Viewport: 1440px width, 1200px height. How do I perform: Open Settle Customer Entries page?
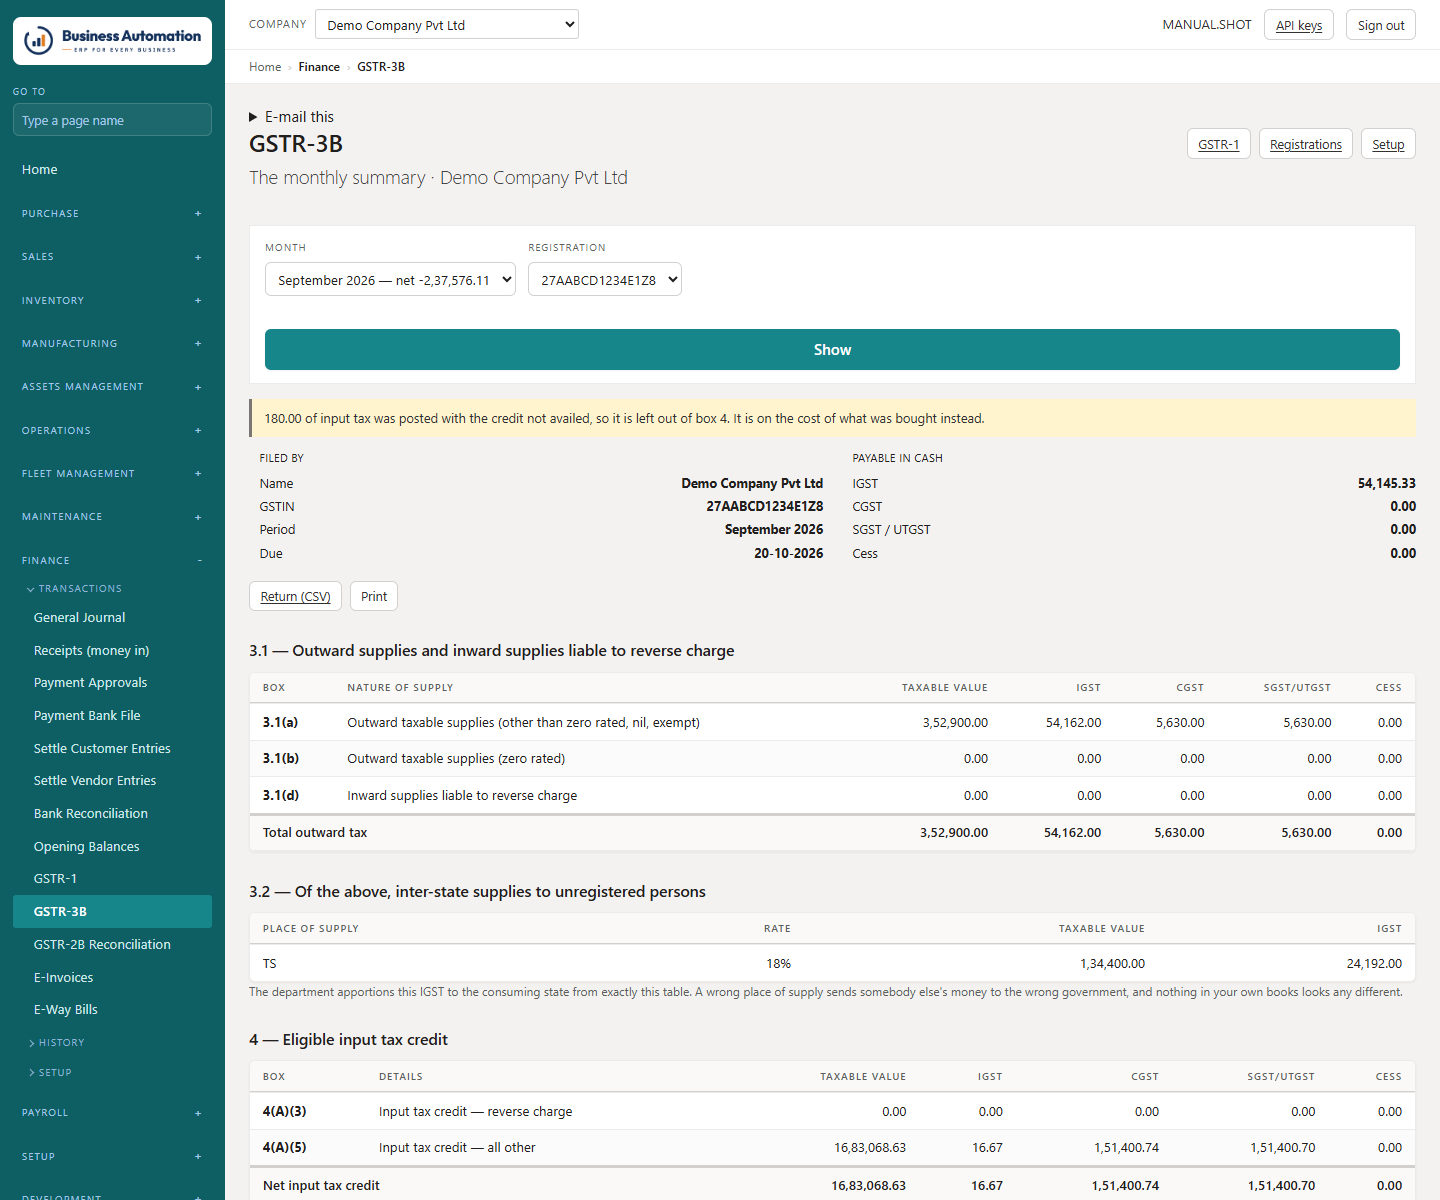(112, 749)
